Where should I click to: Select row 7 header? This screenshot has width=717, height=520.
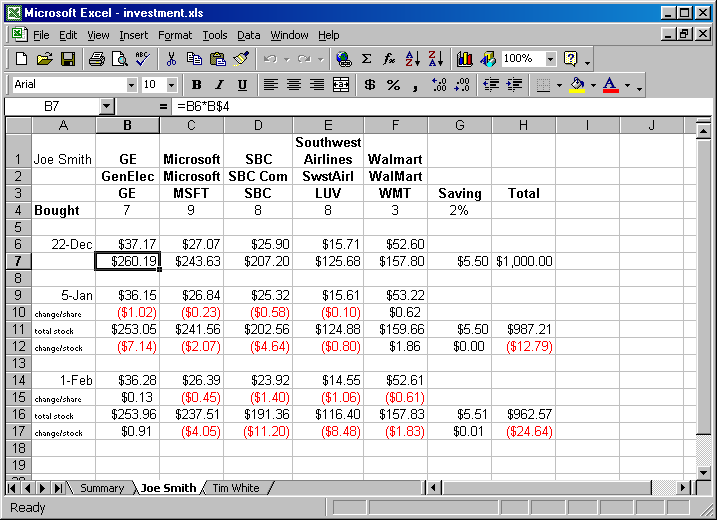point(18,261)
